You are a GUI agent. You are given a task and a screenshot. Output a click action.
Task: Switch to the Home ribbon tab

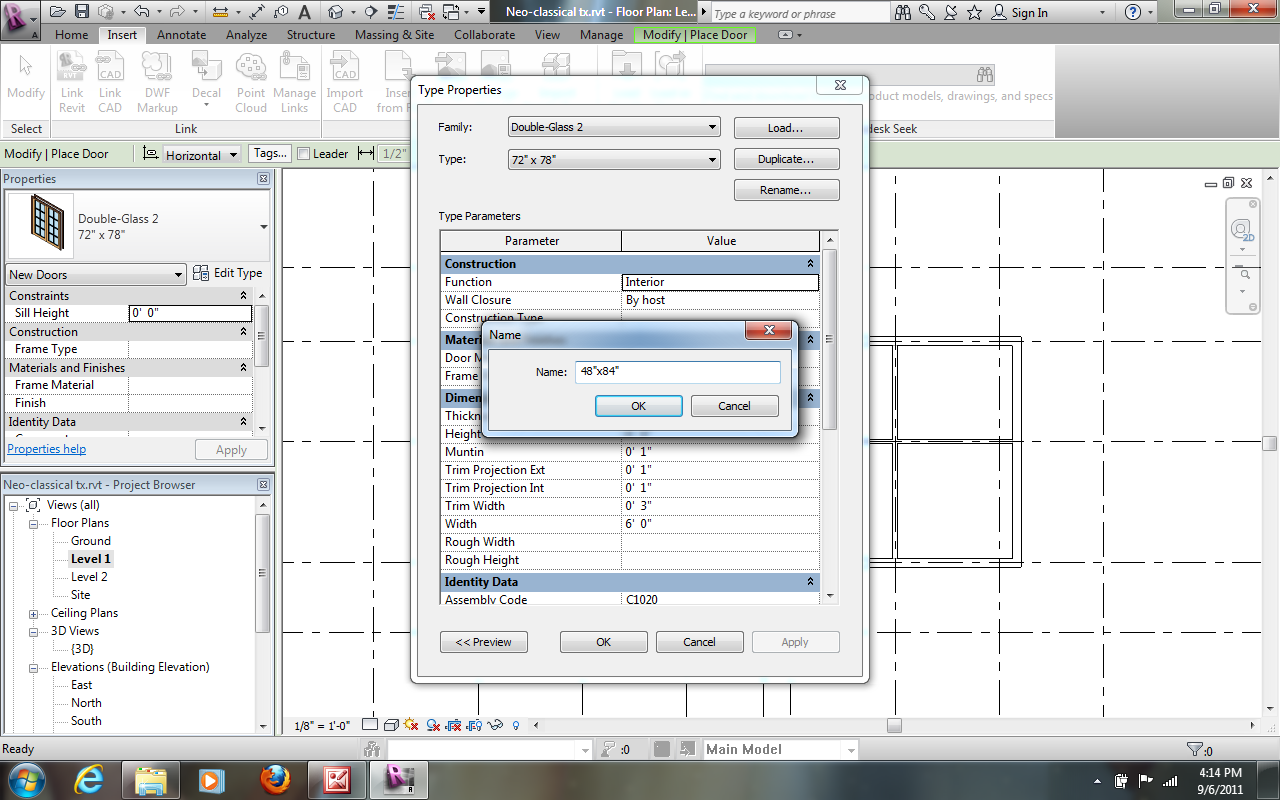click(71, 34)
